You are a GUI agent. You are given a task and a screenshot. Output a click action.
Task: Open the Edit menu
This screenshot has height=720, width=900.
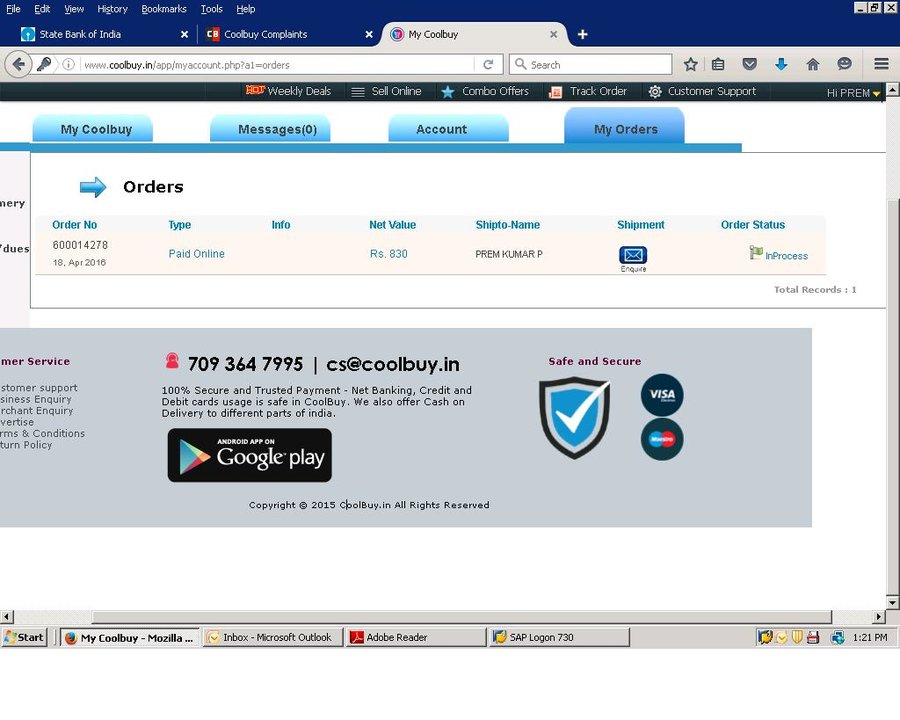(42, 9)
